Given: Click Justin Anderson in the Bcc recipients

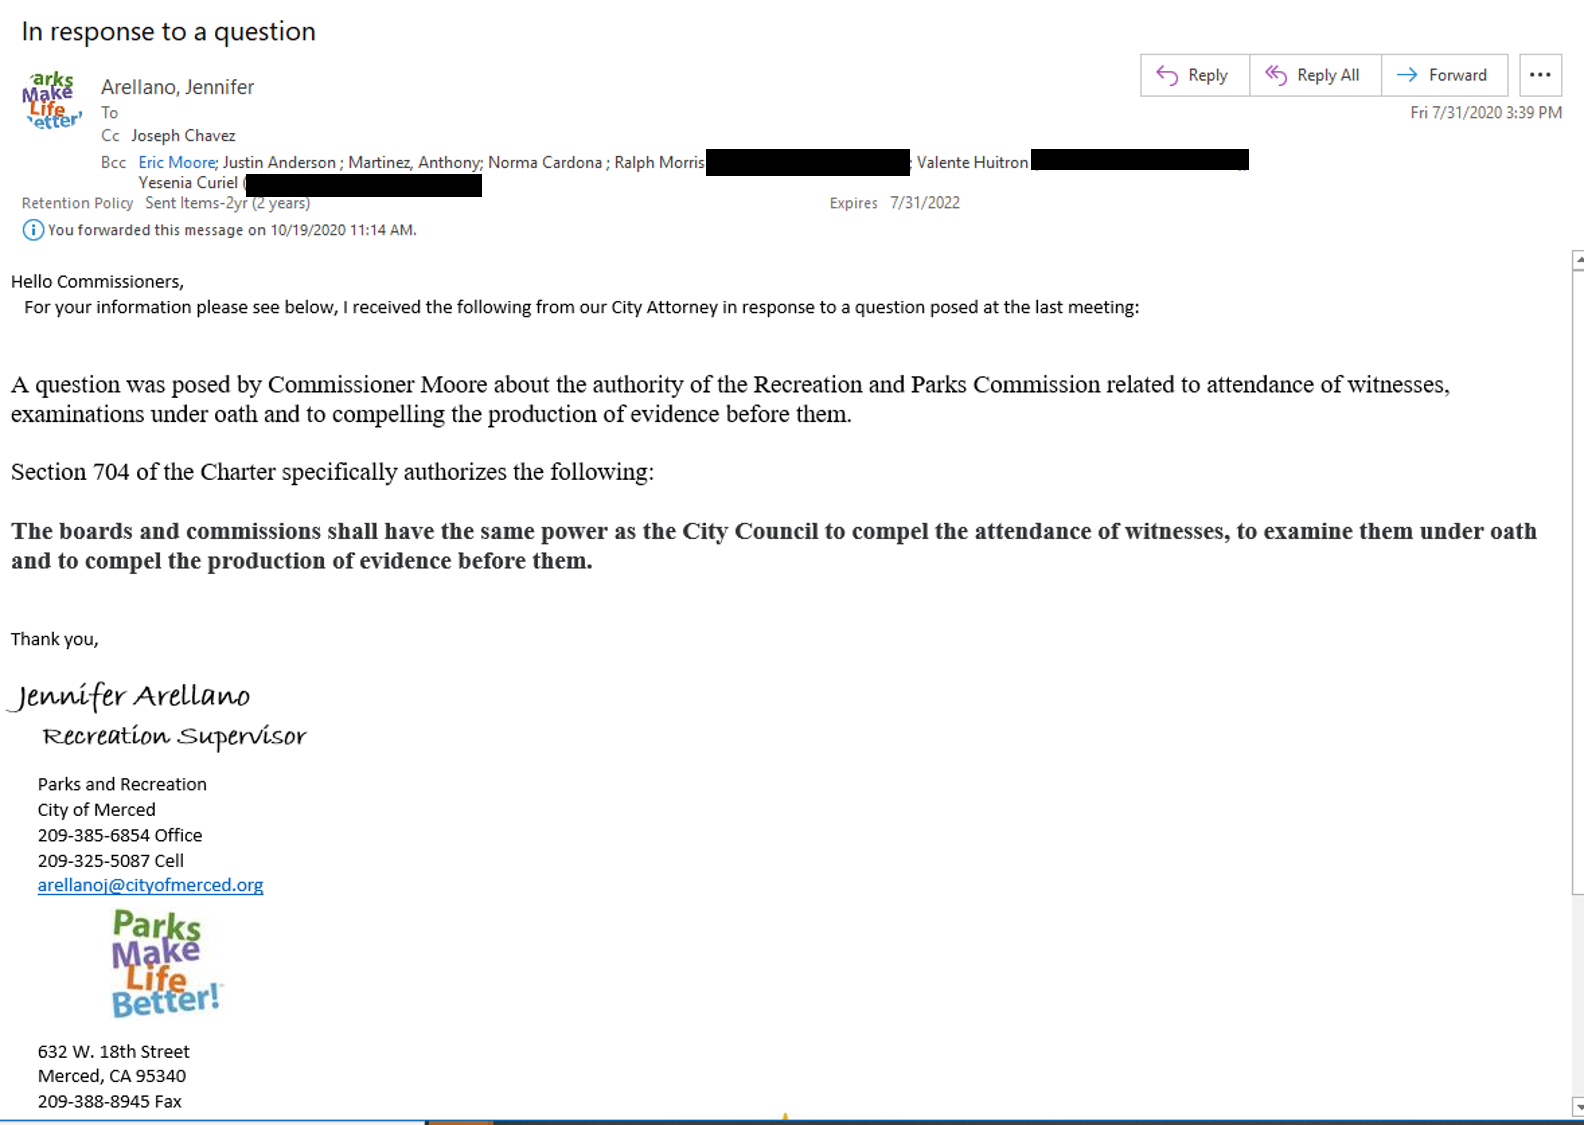Looking at the screenshot, I should (279, 162).
